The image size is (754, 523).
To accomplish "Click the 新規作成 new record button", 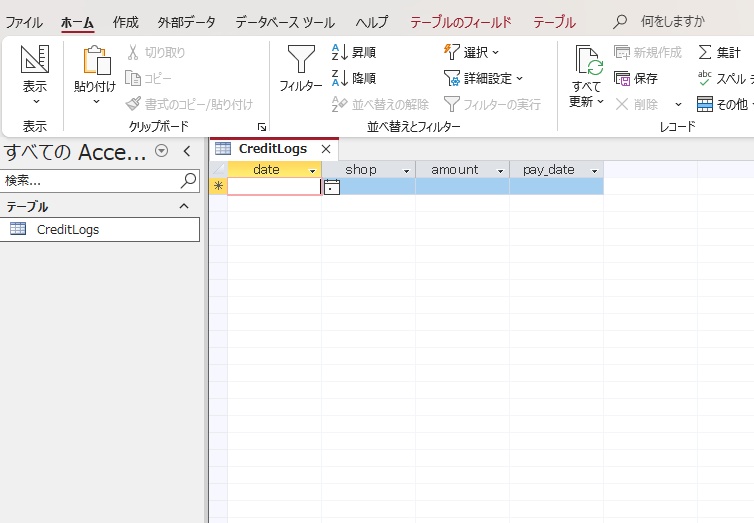I will 648,52.
